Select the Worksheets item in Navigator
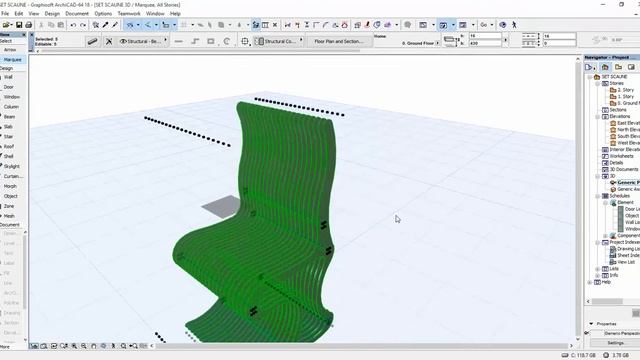The image size is (640, 360). click(621, 156)
